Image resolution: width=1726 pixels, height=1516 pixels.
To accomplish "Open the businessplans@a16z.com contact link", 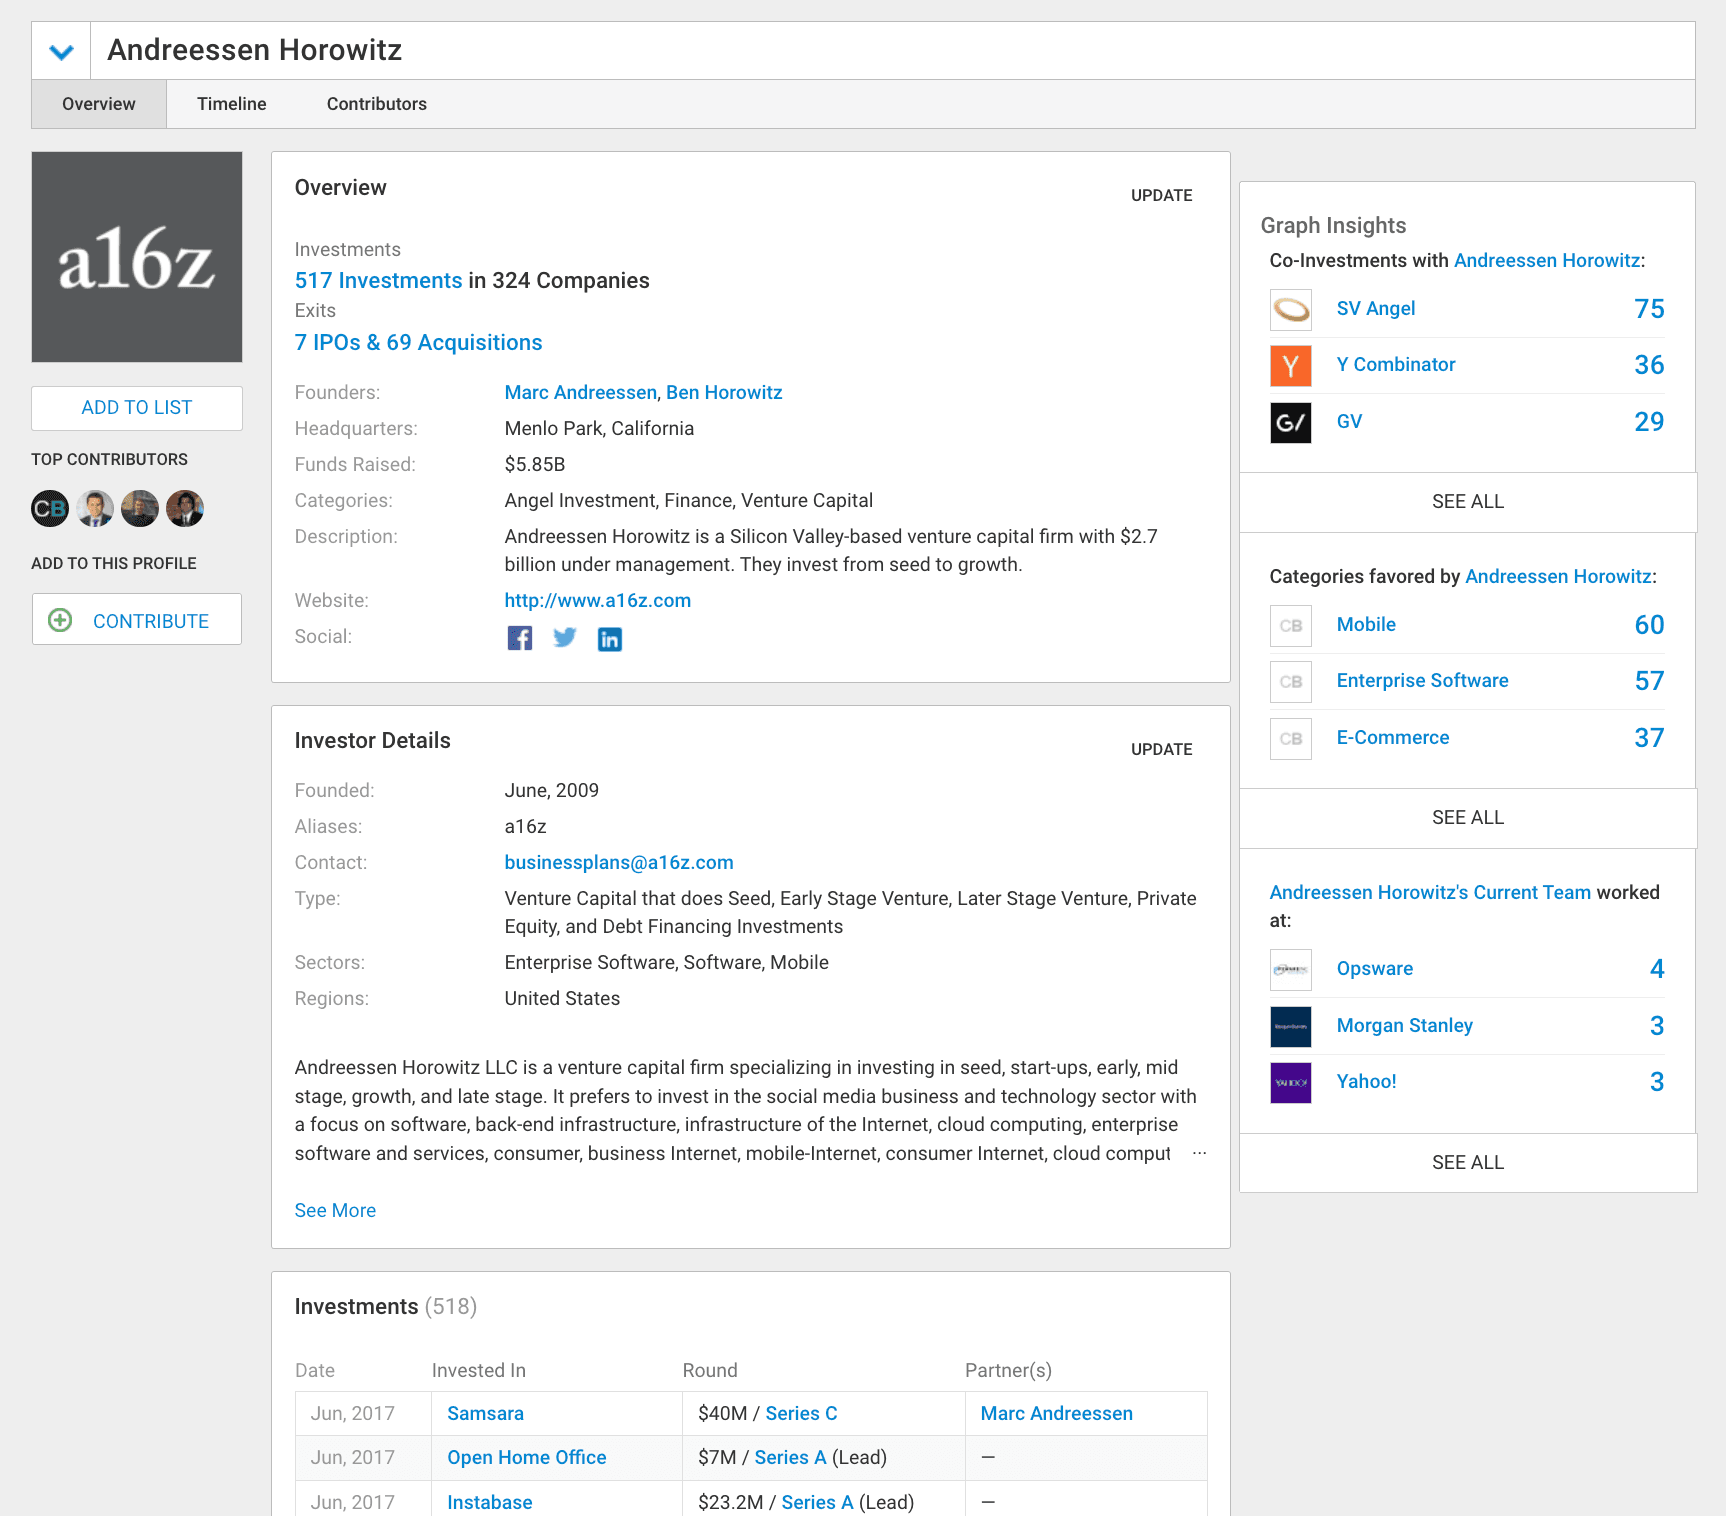I will coord(618,862).
